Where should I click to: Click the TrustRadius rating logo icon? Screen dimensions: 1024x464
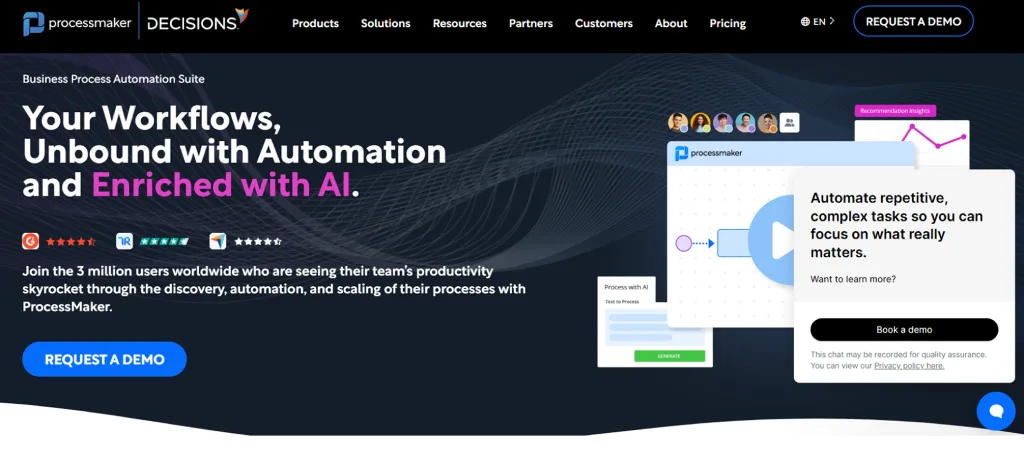click(x=124, y=241)
